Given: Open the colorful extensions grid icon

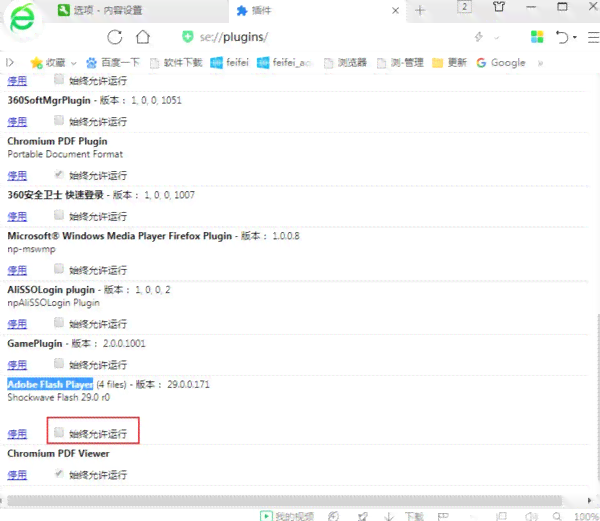Looking at the screenshot, I should 537,37.
